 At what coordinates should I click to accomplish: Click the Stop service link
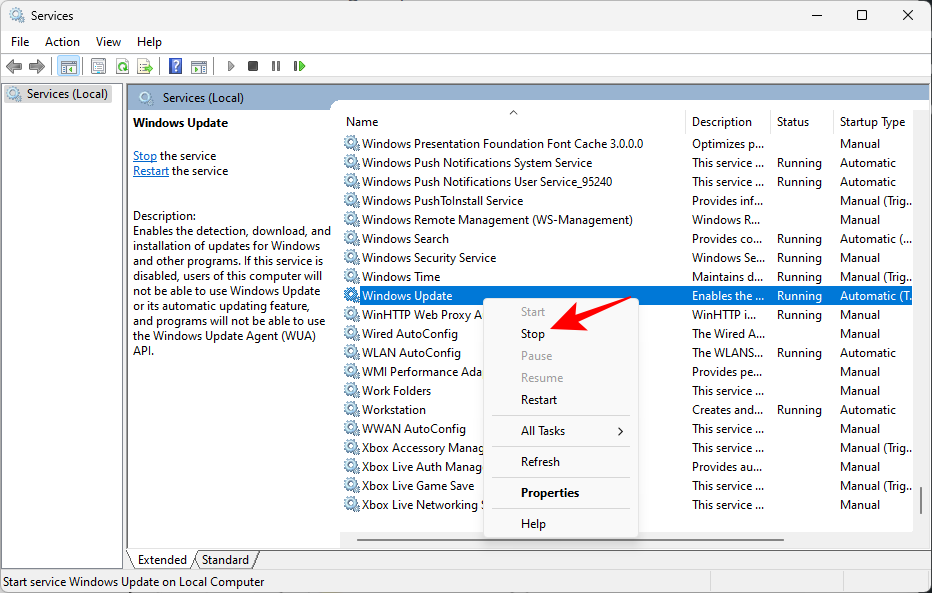click(144, 155)
